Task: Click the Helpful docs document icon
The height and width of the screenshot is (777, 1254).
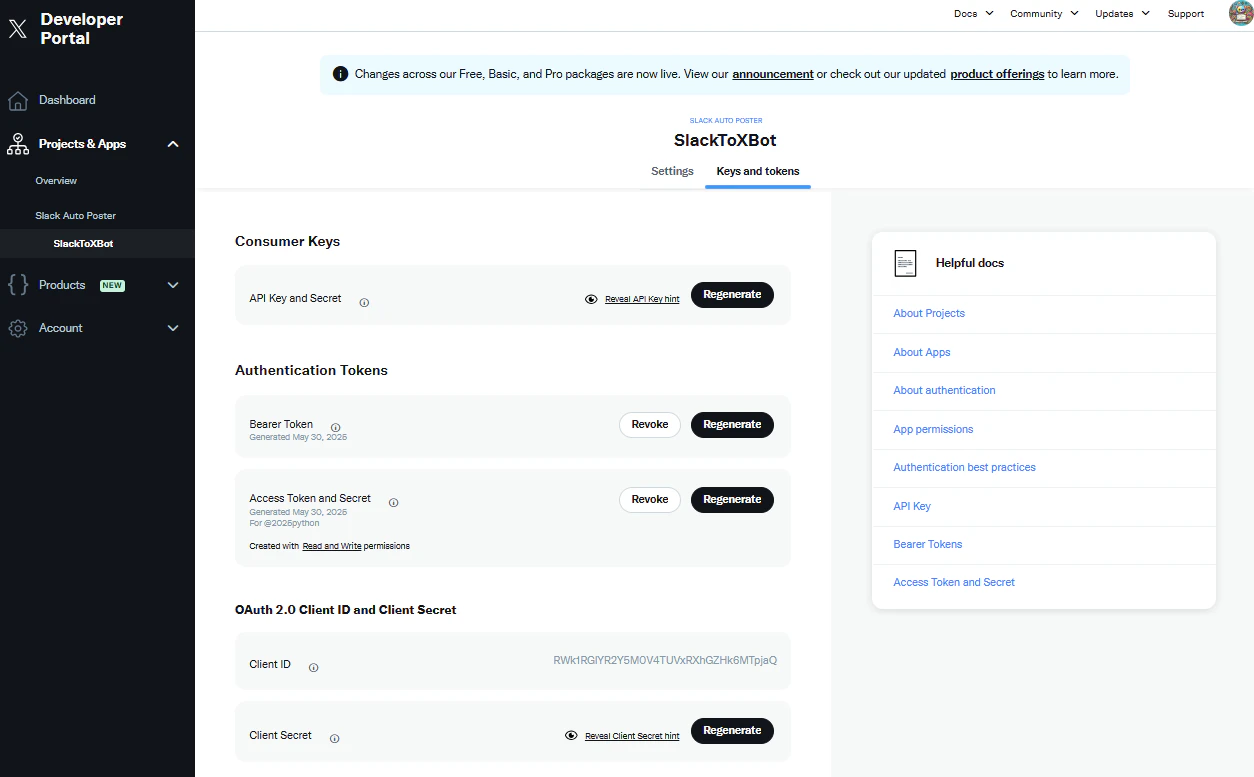Action: [905, 263]
